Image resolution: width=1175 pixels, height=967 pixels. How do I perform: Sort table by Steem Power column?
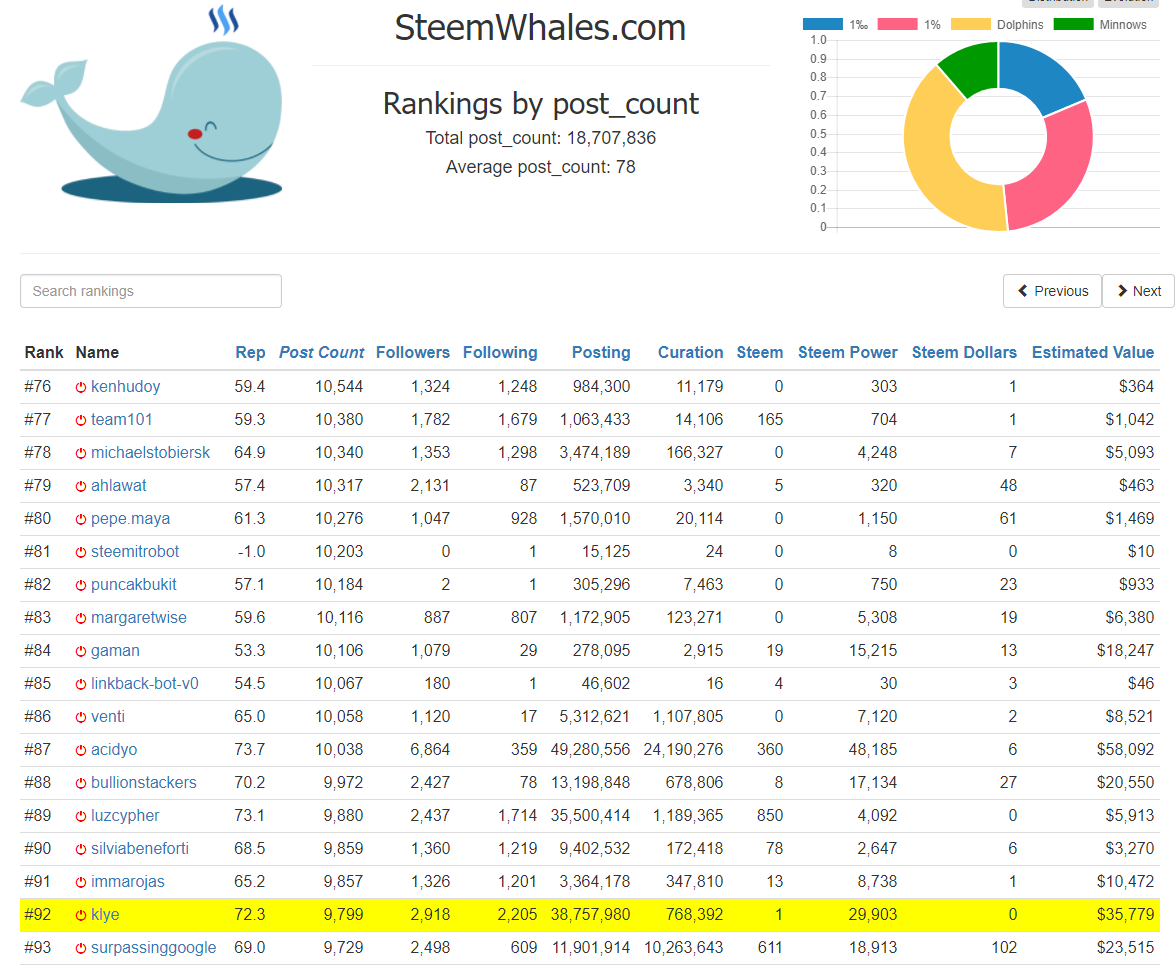[x=848, y=352]
